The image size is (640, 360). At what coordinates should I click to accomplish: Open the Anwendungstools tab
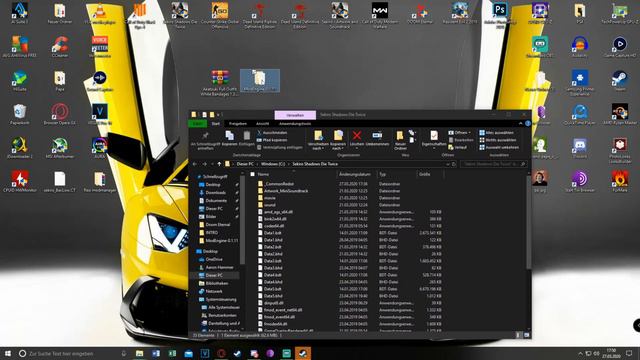pos(295,123)
